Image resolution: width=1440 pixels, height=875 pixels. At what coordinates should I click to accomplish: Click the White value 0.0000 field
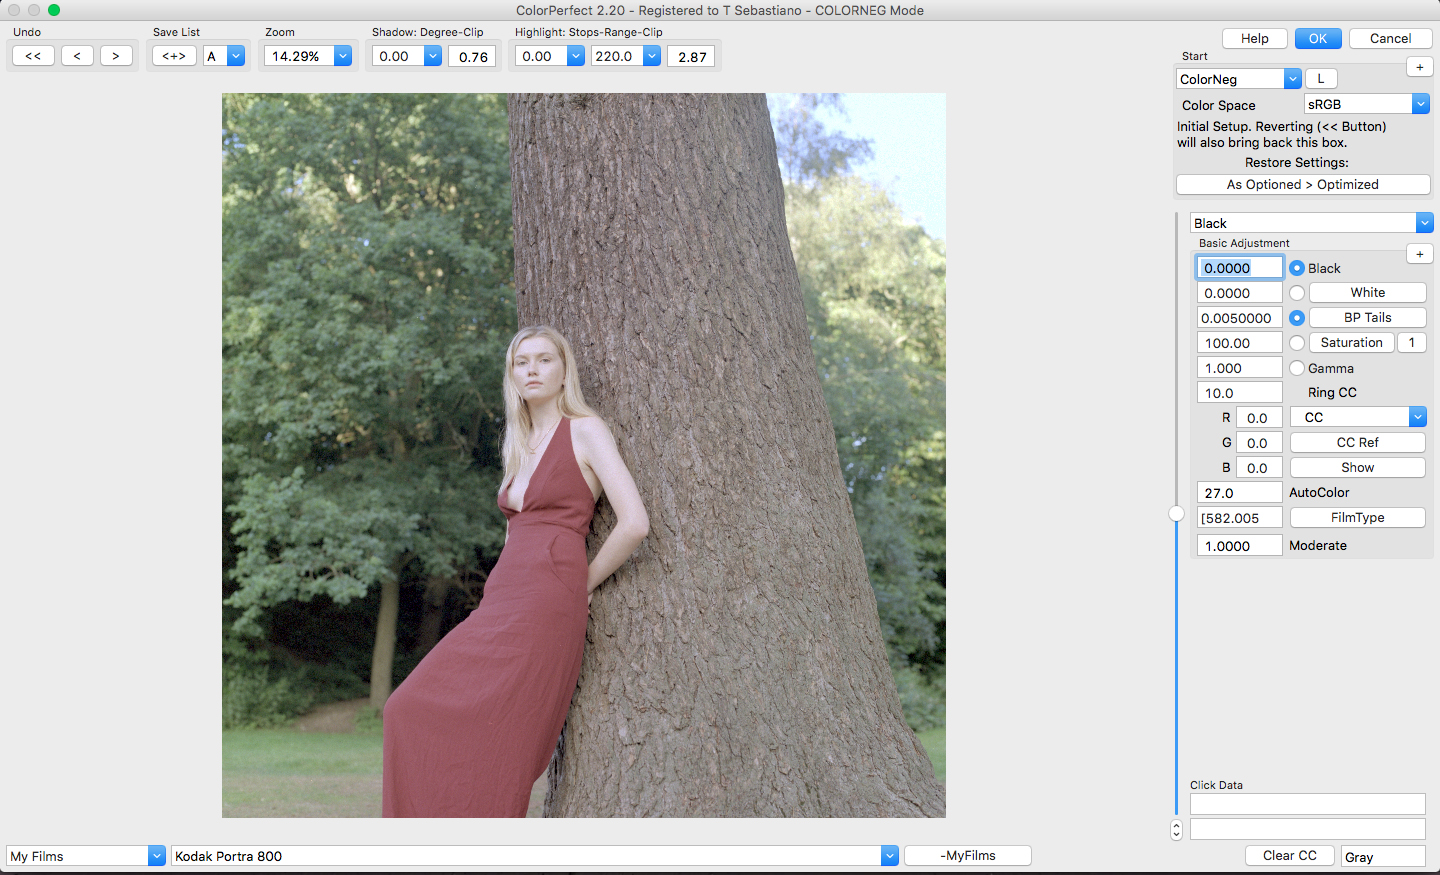click(1240, 293)
